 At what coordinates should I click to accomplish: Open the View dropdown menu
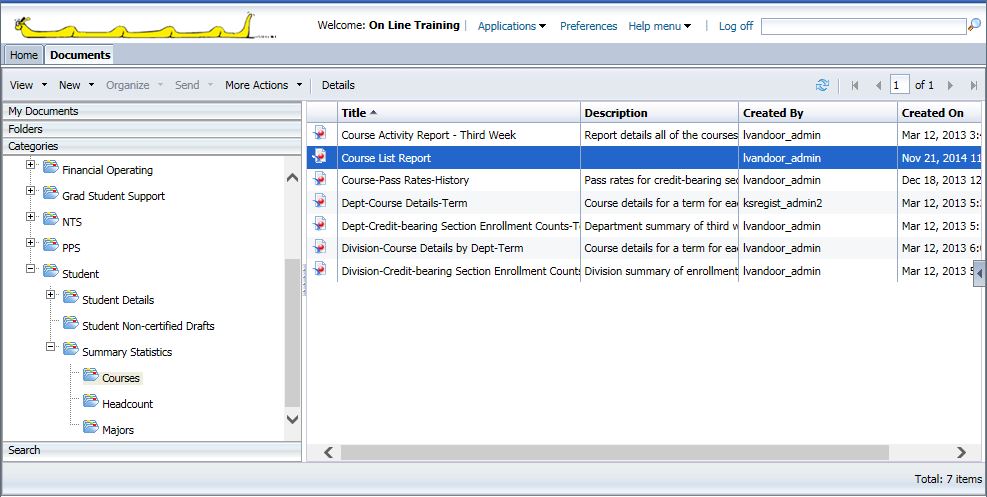(29, 85)
